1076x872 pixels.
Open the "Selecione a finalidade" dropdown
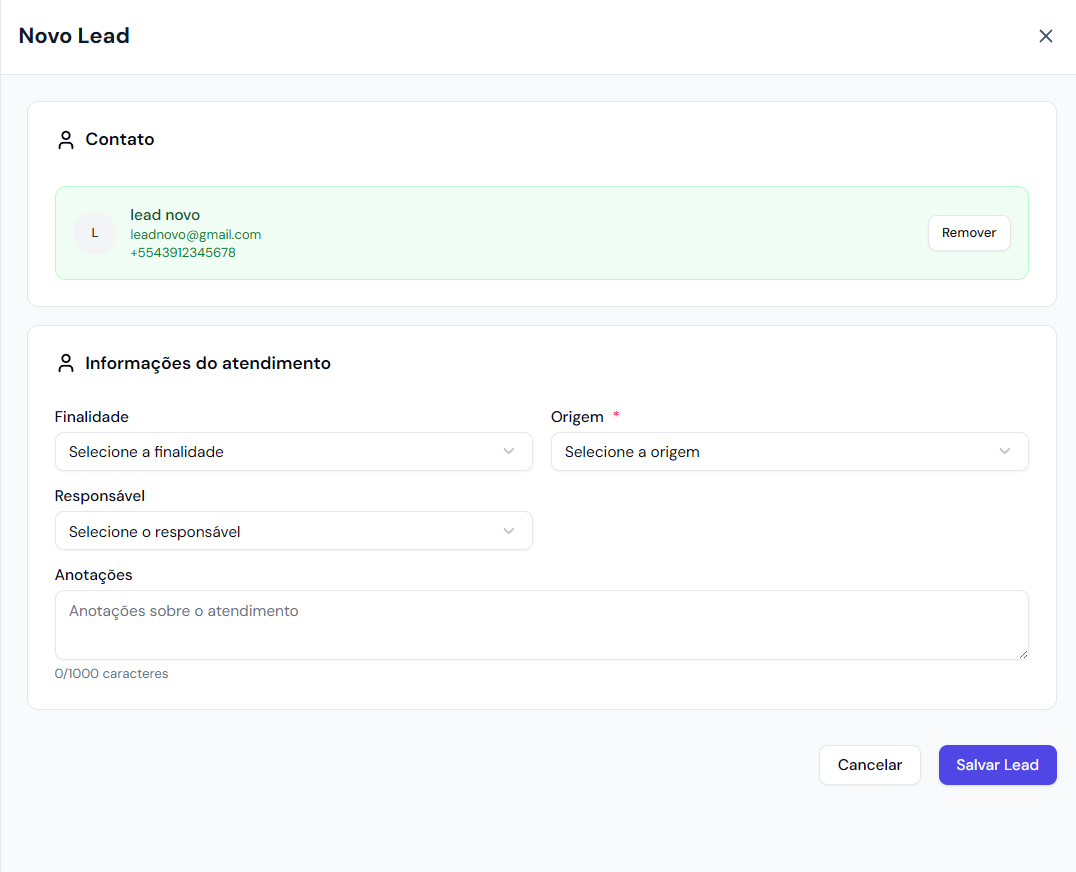[x=280, y=452]
